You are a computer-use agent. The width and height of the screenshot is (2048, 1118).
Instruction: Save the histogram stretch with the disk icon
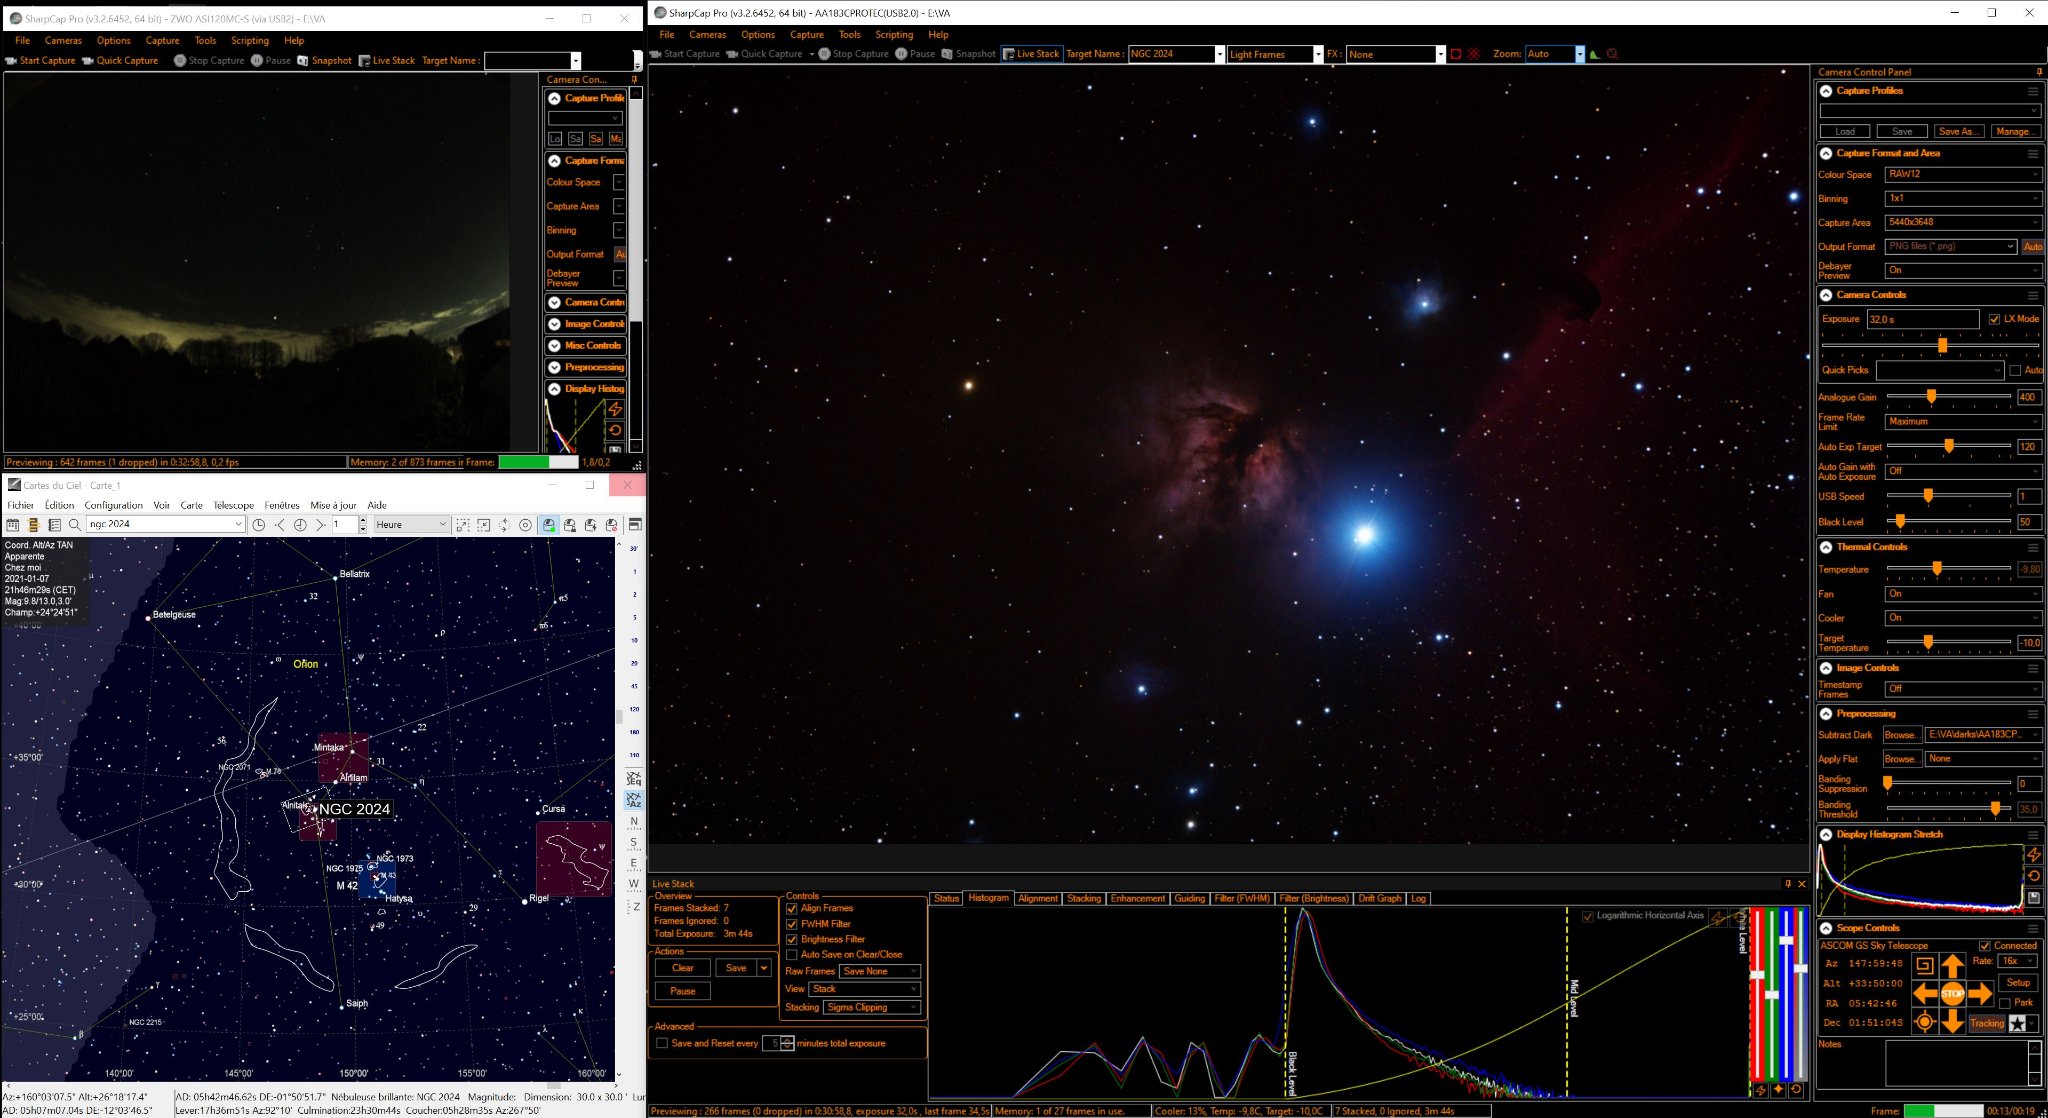2033,898
